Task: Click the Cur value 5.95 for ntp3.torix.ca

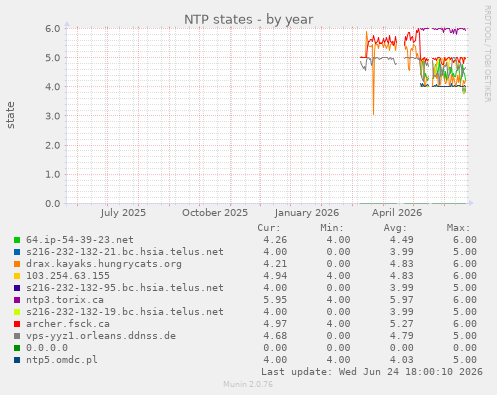Action: 275,300
